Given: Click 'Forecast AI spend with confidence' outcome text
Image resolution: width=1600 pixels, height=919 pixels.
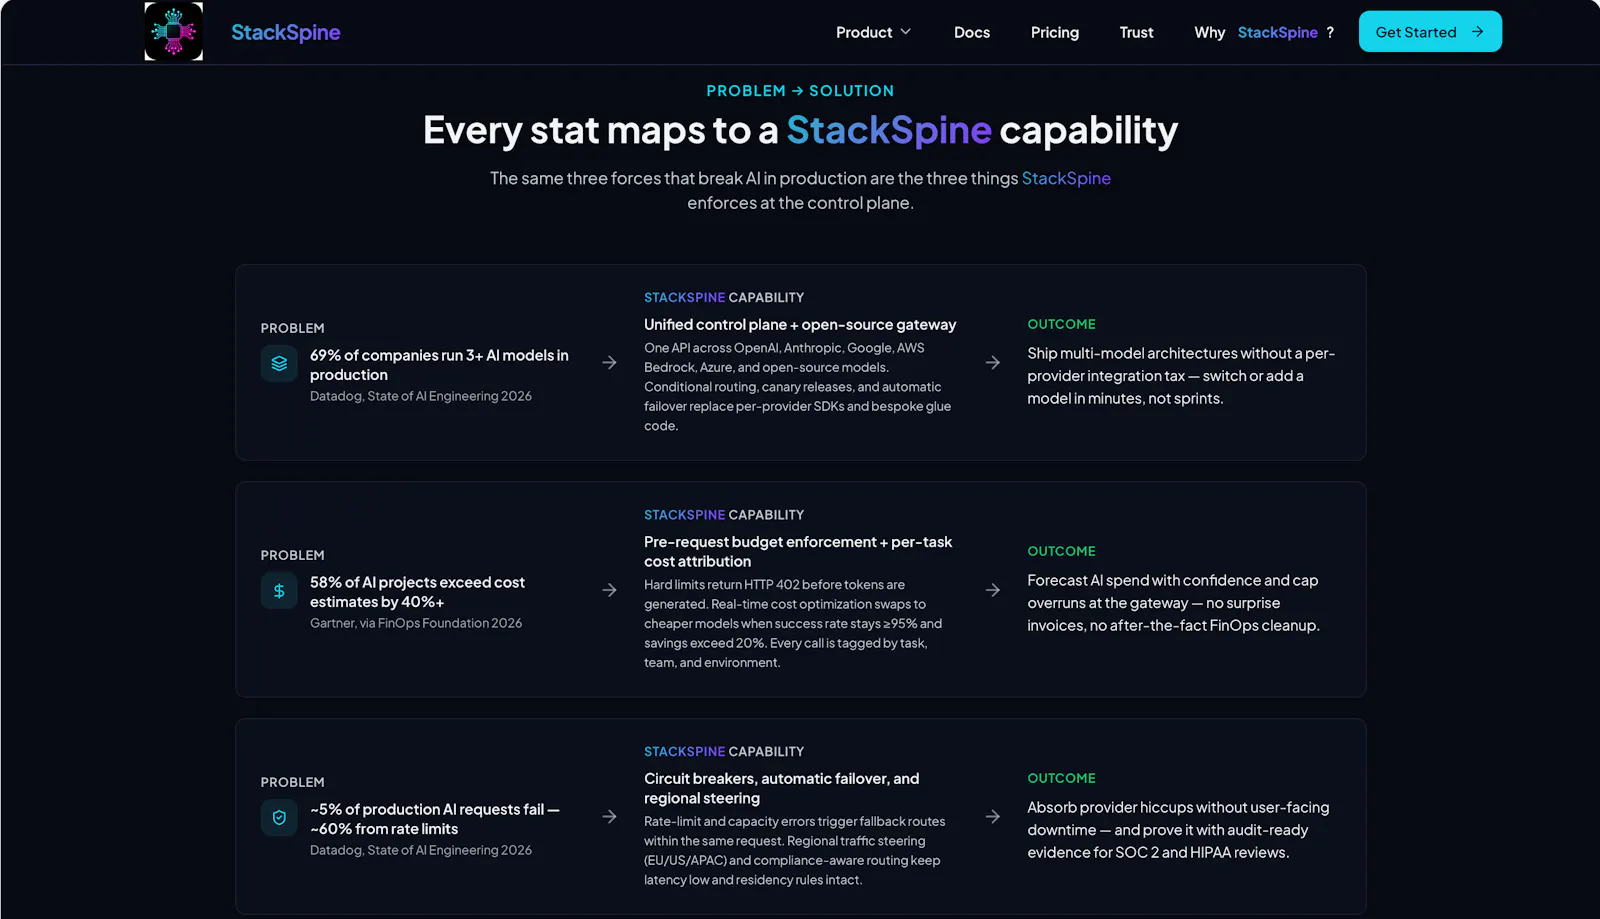Looking at the screenshot, I should (x=1173, y=603).
